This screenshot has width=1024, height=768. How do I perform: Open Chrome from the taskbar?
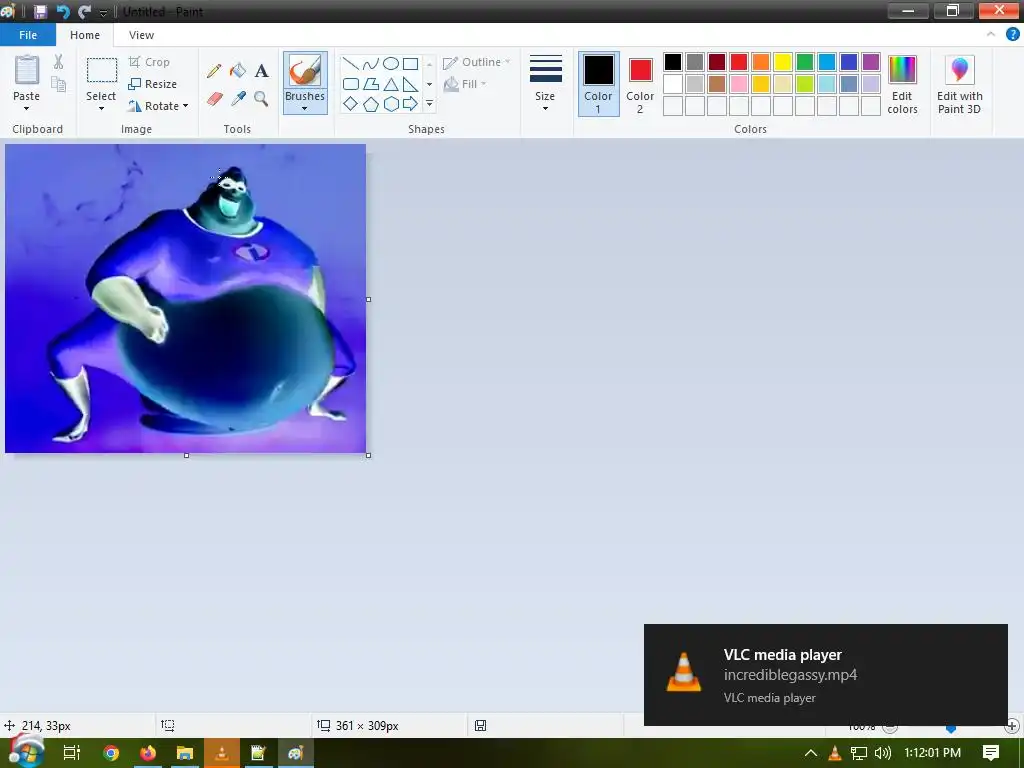pos(111,753)
